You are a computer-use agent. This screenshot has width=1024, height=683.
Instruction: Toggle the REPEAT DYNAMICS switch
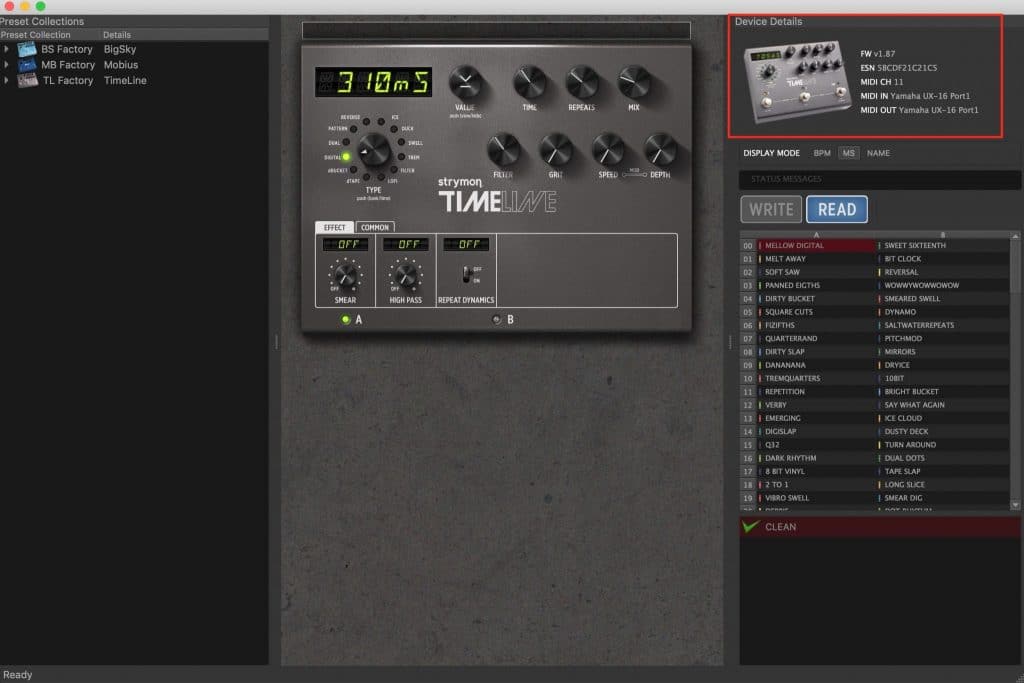tap(467, 274)
